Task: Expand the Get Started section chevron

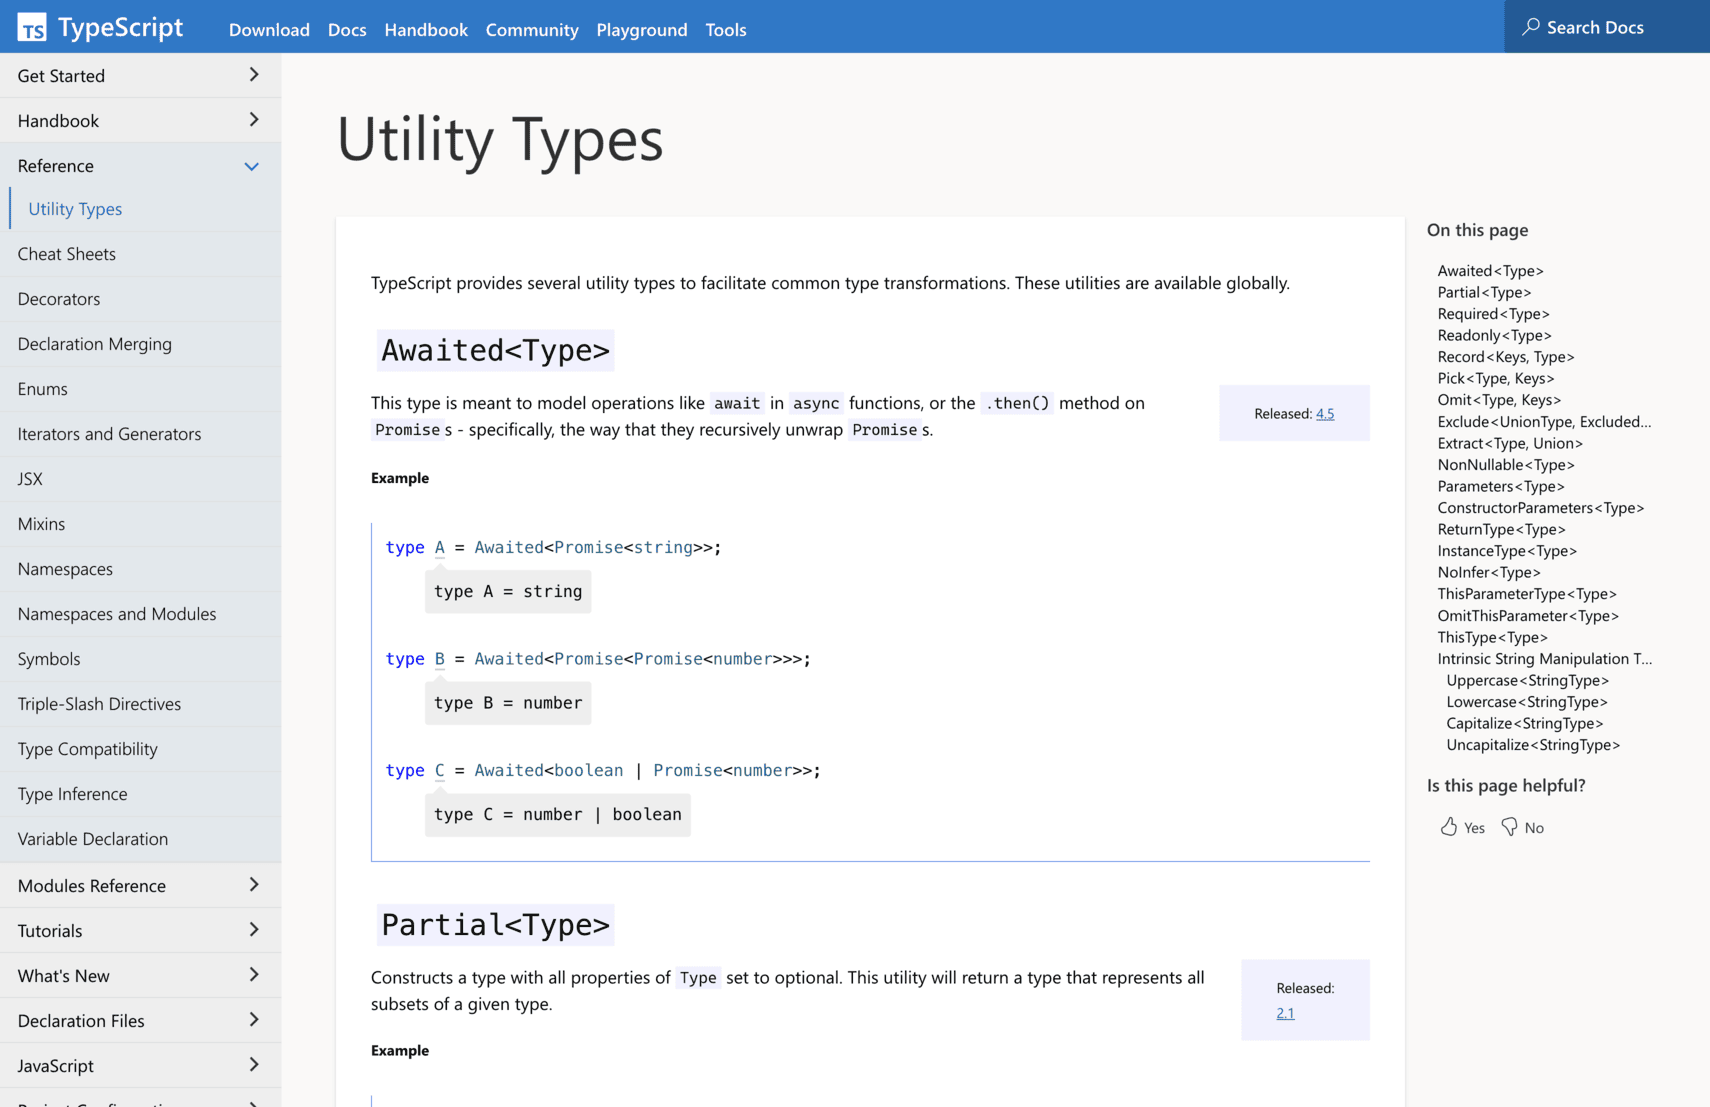Action: pos(253,75)
